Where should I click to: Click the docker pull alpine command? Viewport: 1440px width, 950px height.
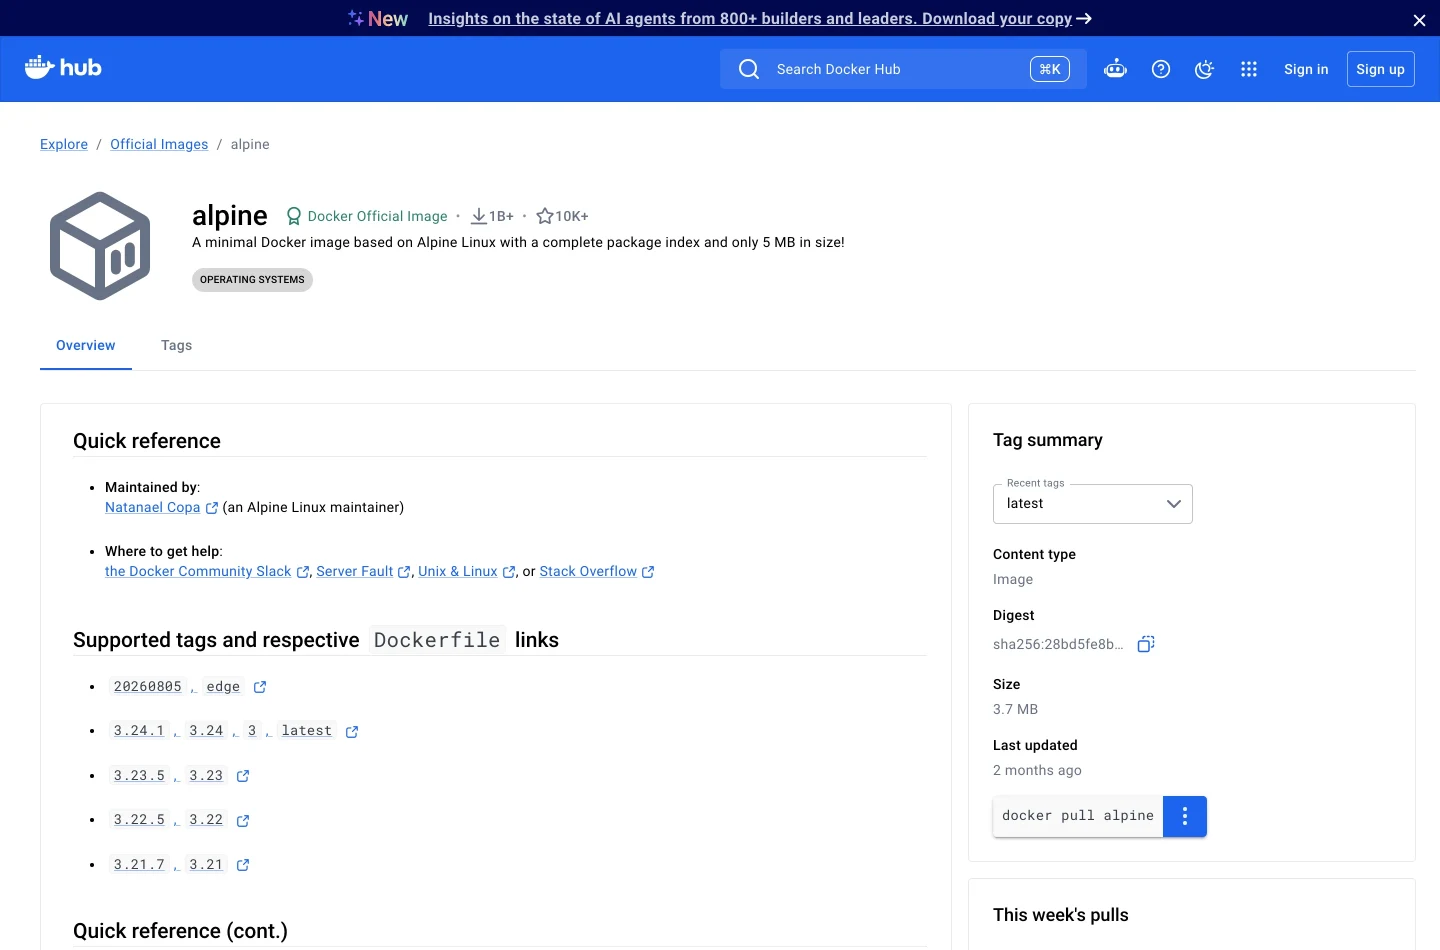click(x=1078, y=816)
